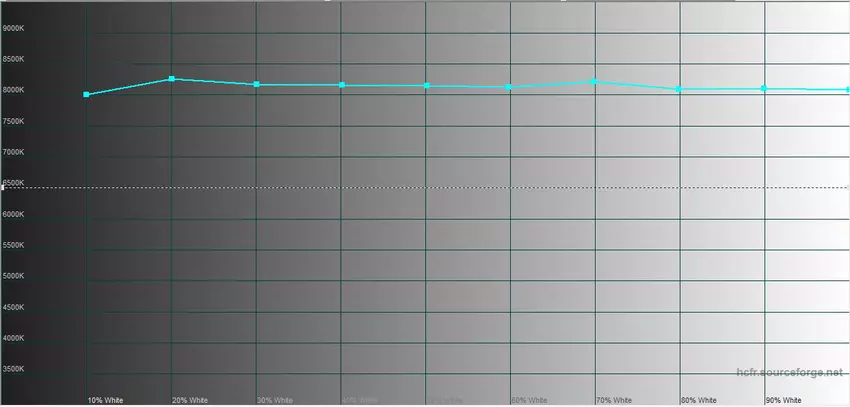
Task: Select the 60% White data point
Action: point(509,87)
